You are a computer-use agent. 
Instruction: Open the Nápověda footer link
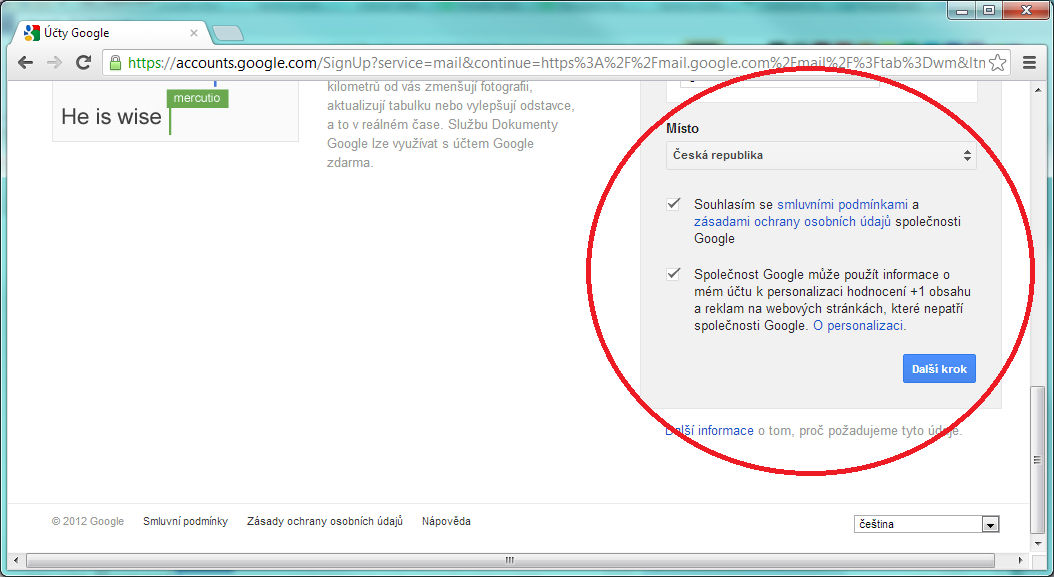[446, 521]
